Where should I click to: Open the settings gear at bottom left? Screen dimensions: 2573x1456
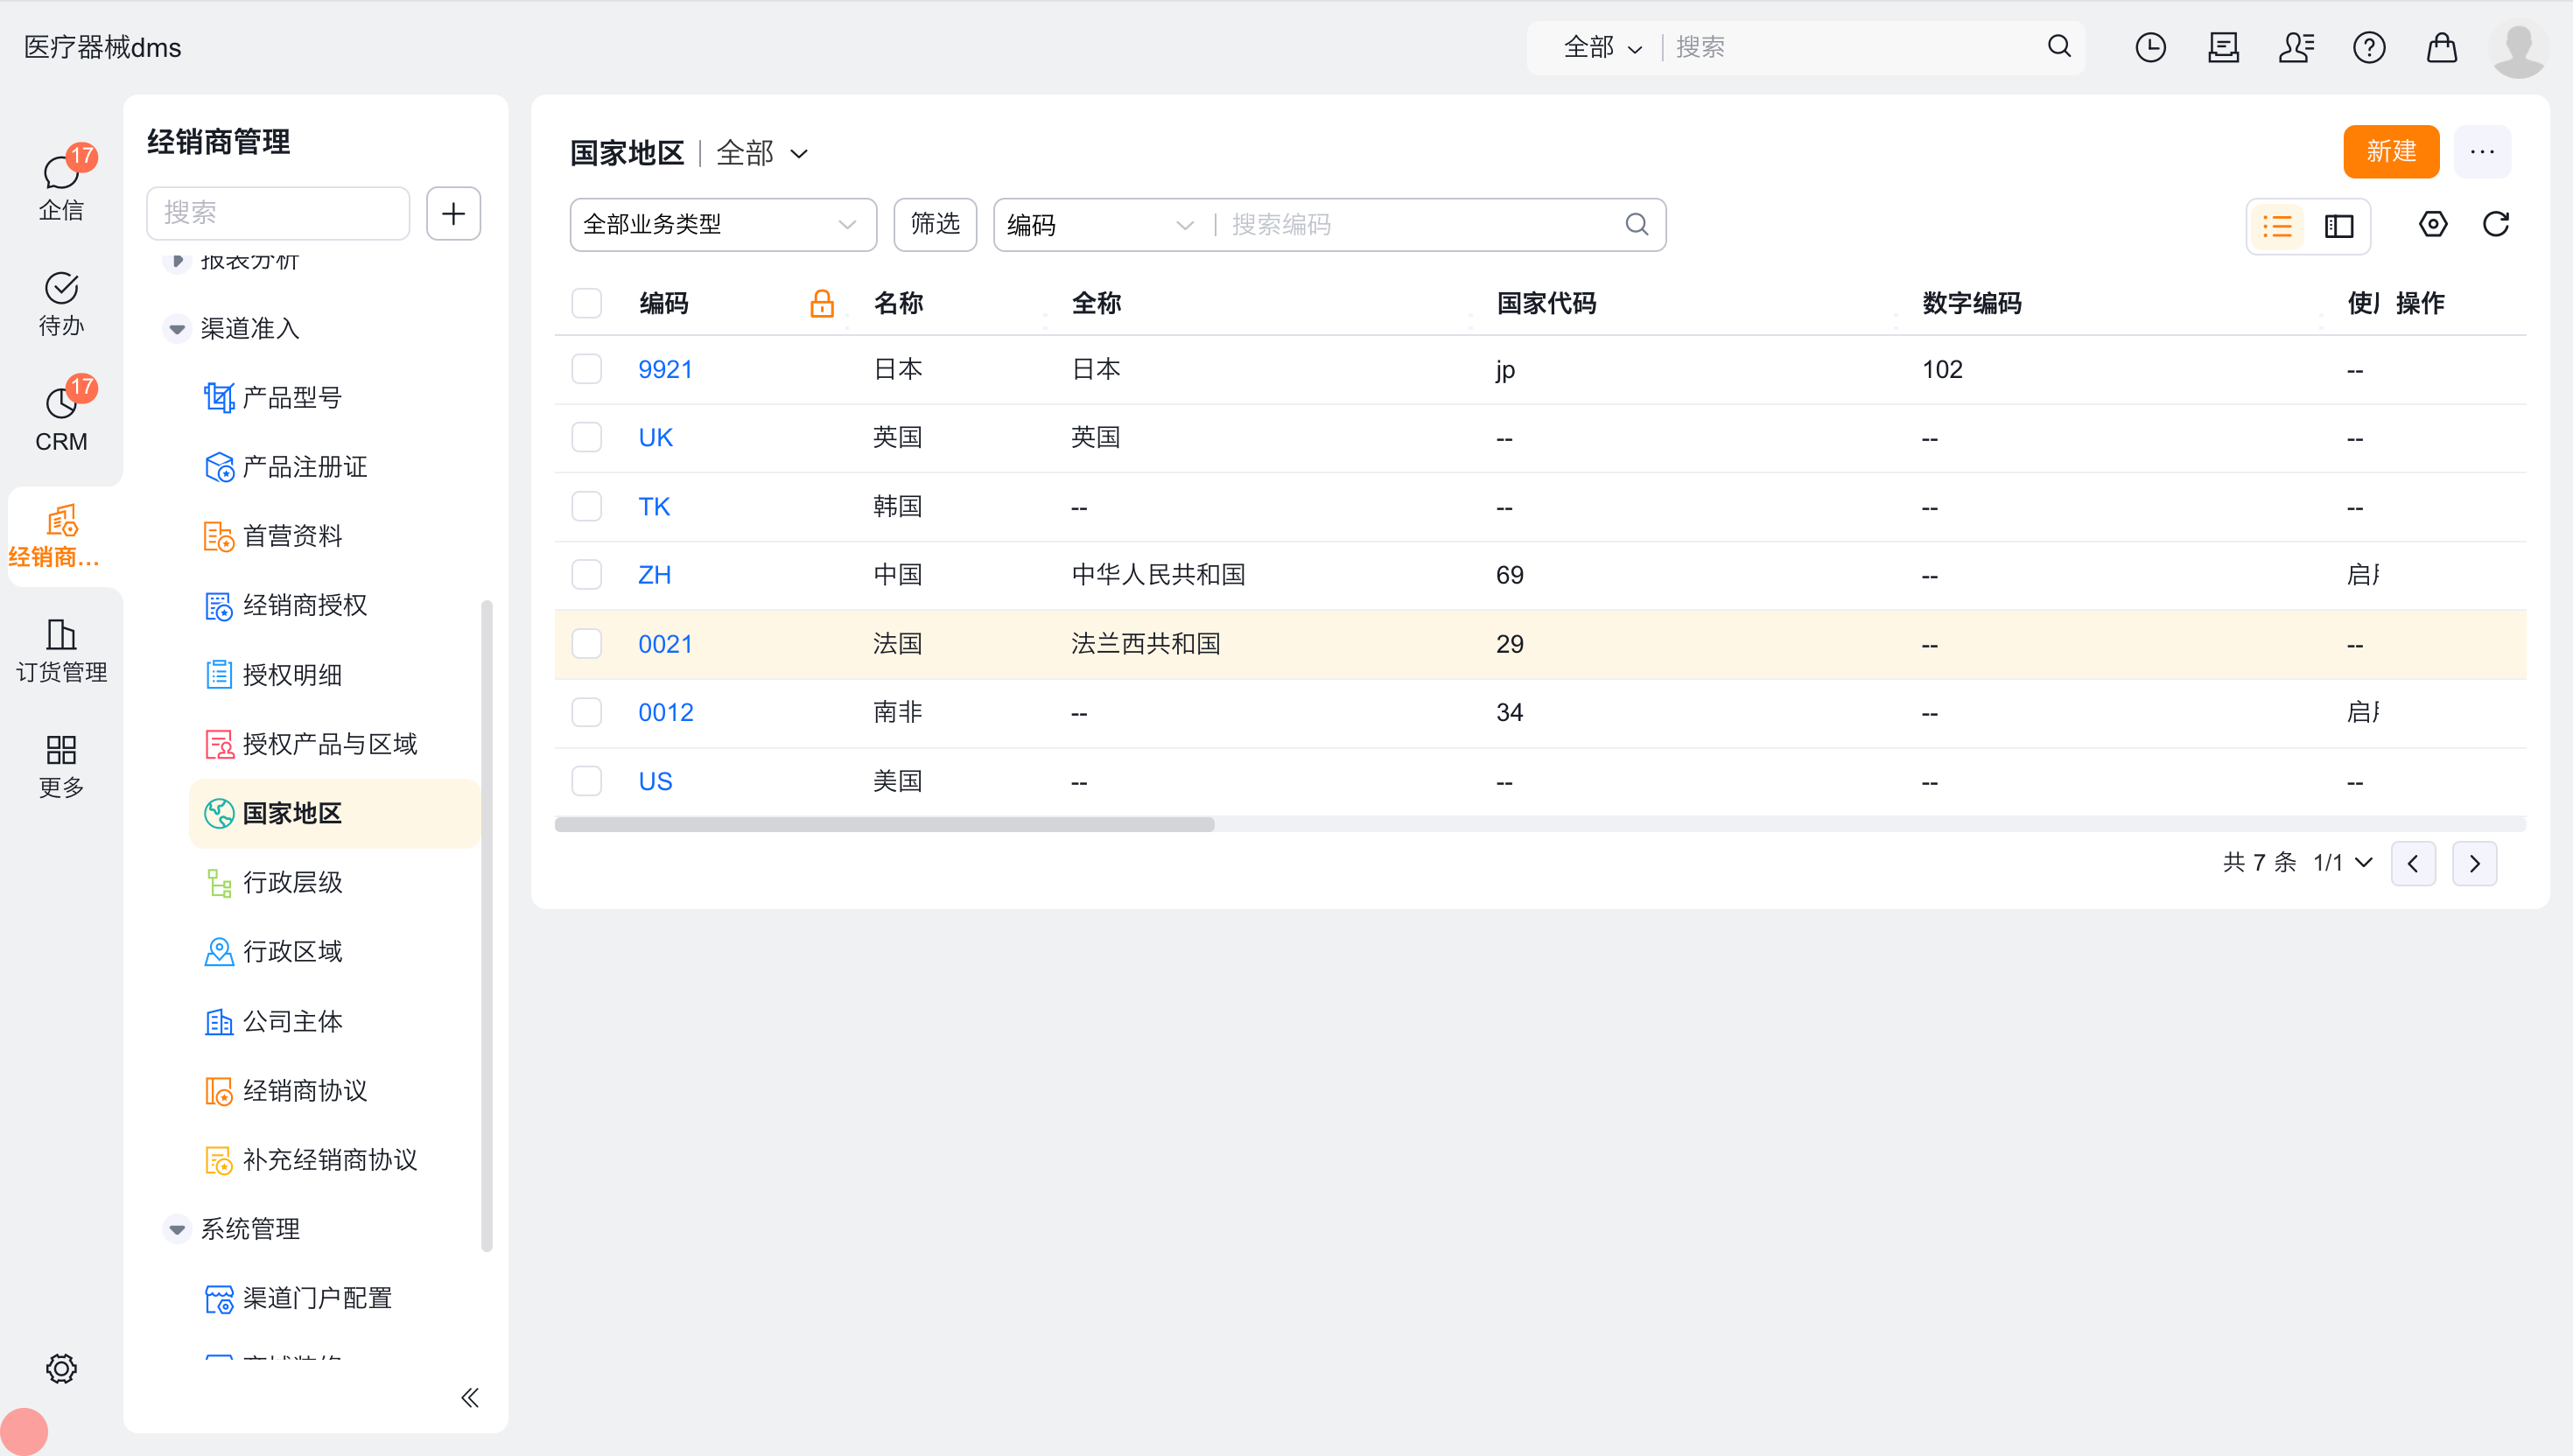(61, 1368)
